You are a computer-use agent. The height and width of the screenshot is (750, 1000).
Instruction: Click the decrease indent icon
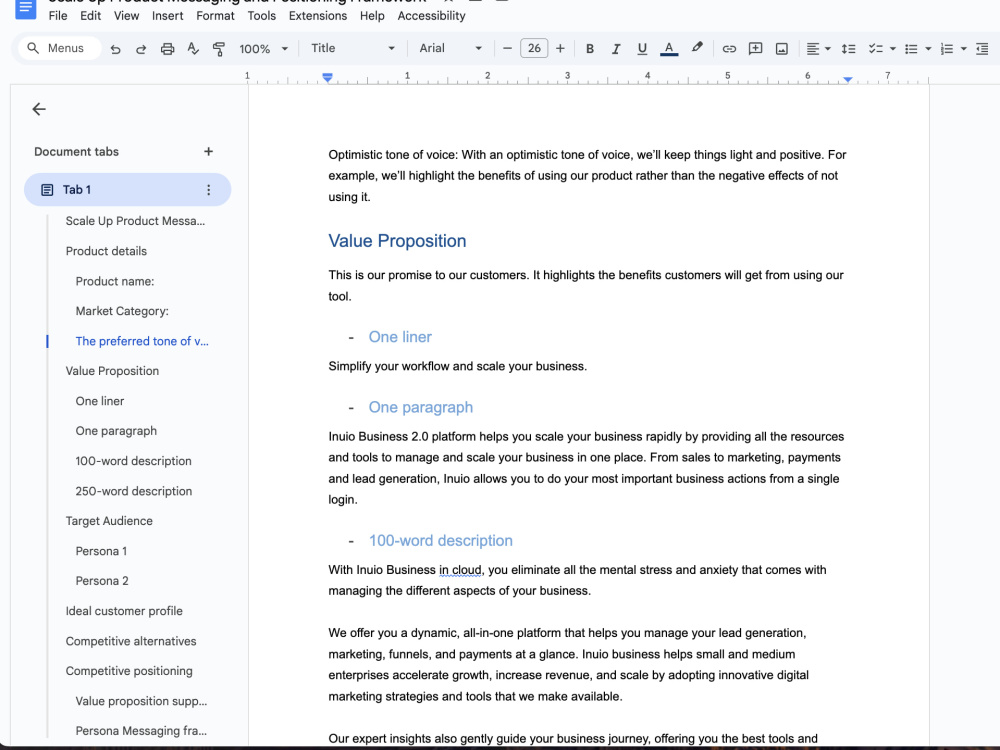tap(982, 49)
